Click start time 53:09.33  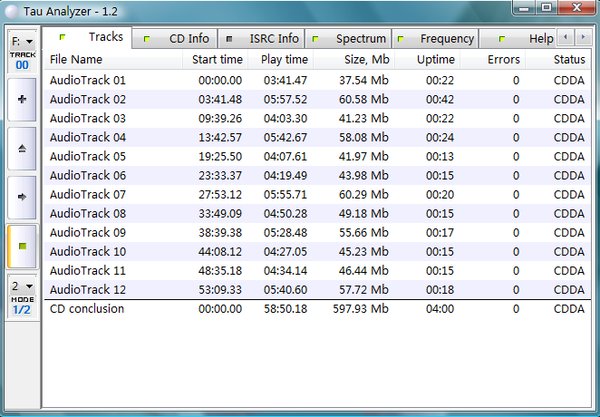pos(220,290)
